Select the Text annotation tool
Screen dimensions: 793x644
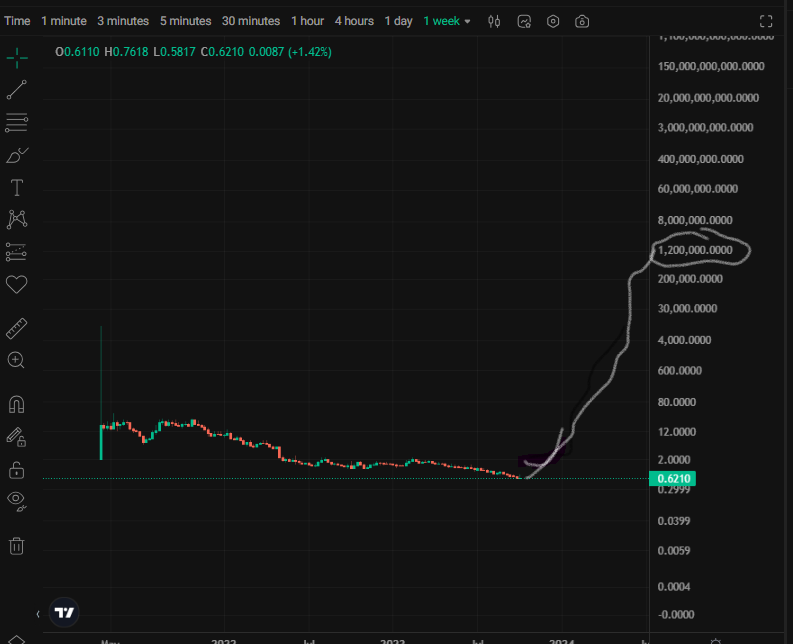pos(17,188)
